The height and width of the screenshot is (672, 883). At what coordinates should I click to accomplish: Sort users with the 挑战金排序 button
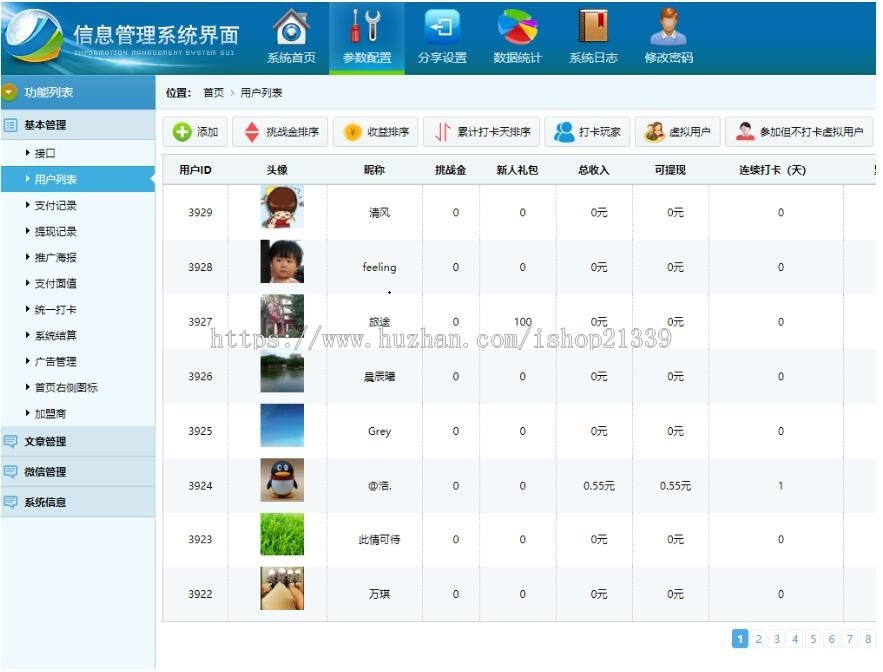point(280,132)
